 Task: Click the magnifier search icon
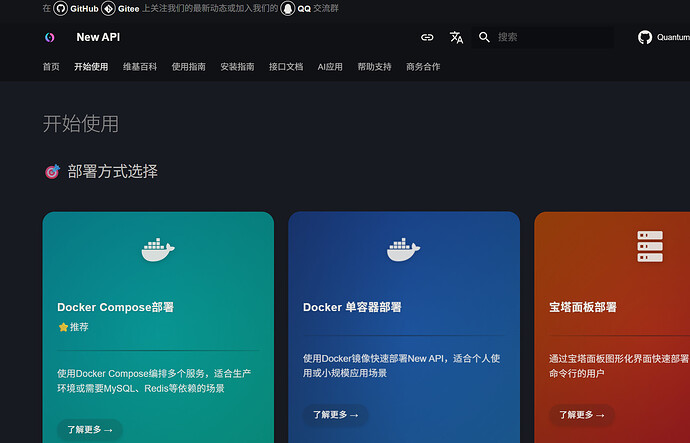[484, 37]
